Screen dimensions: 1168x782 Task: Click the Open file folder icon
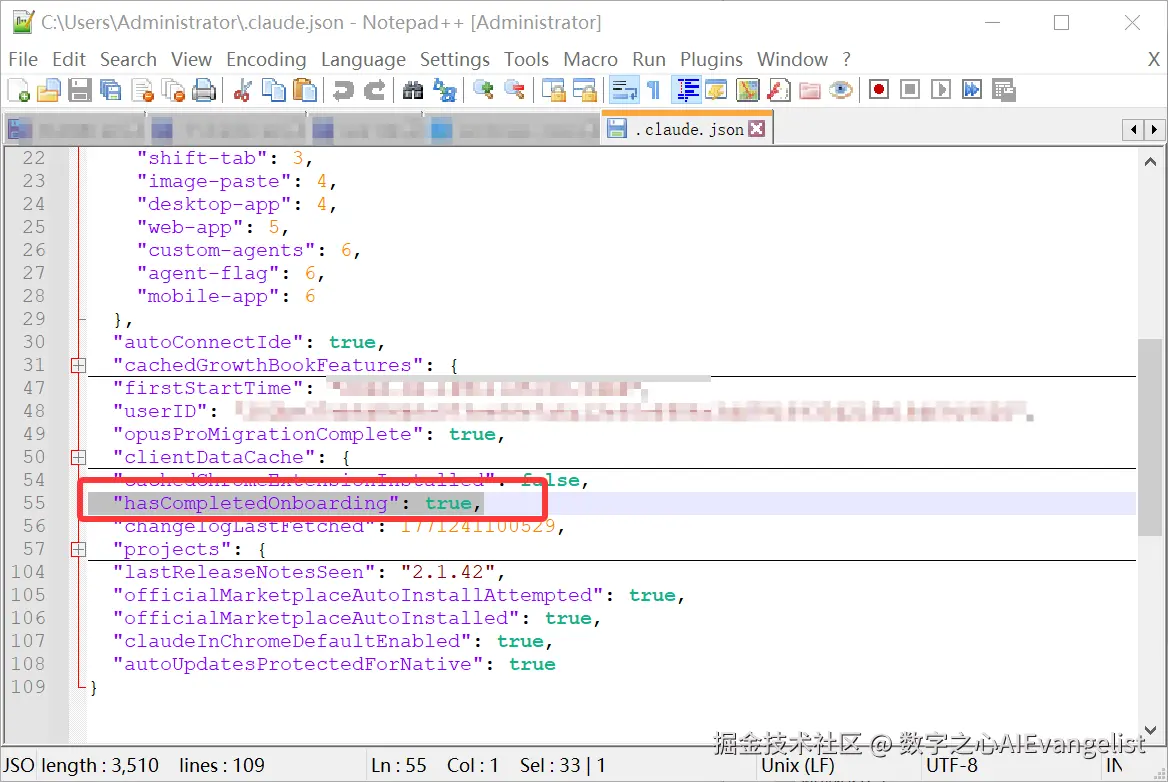(x=48, y=90)
